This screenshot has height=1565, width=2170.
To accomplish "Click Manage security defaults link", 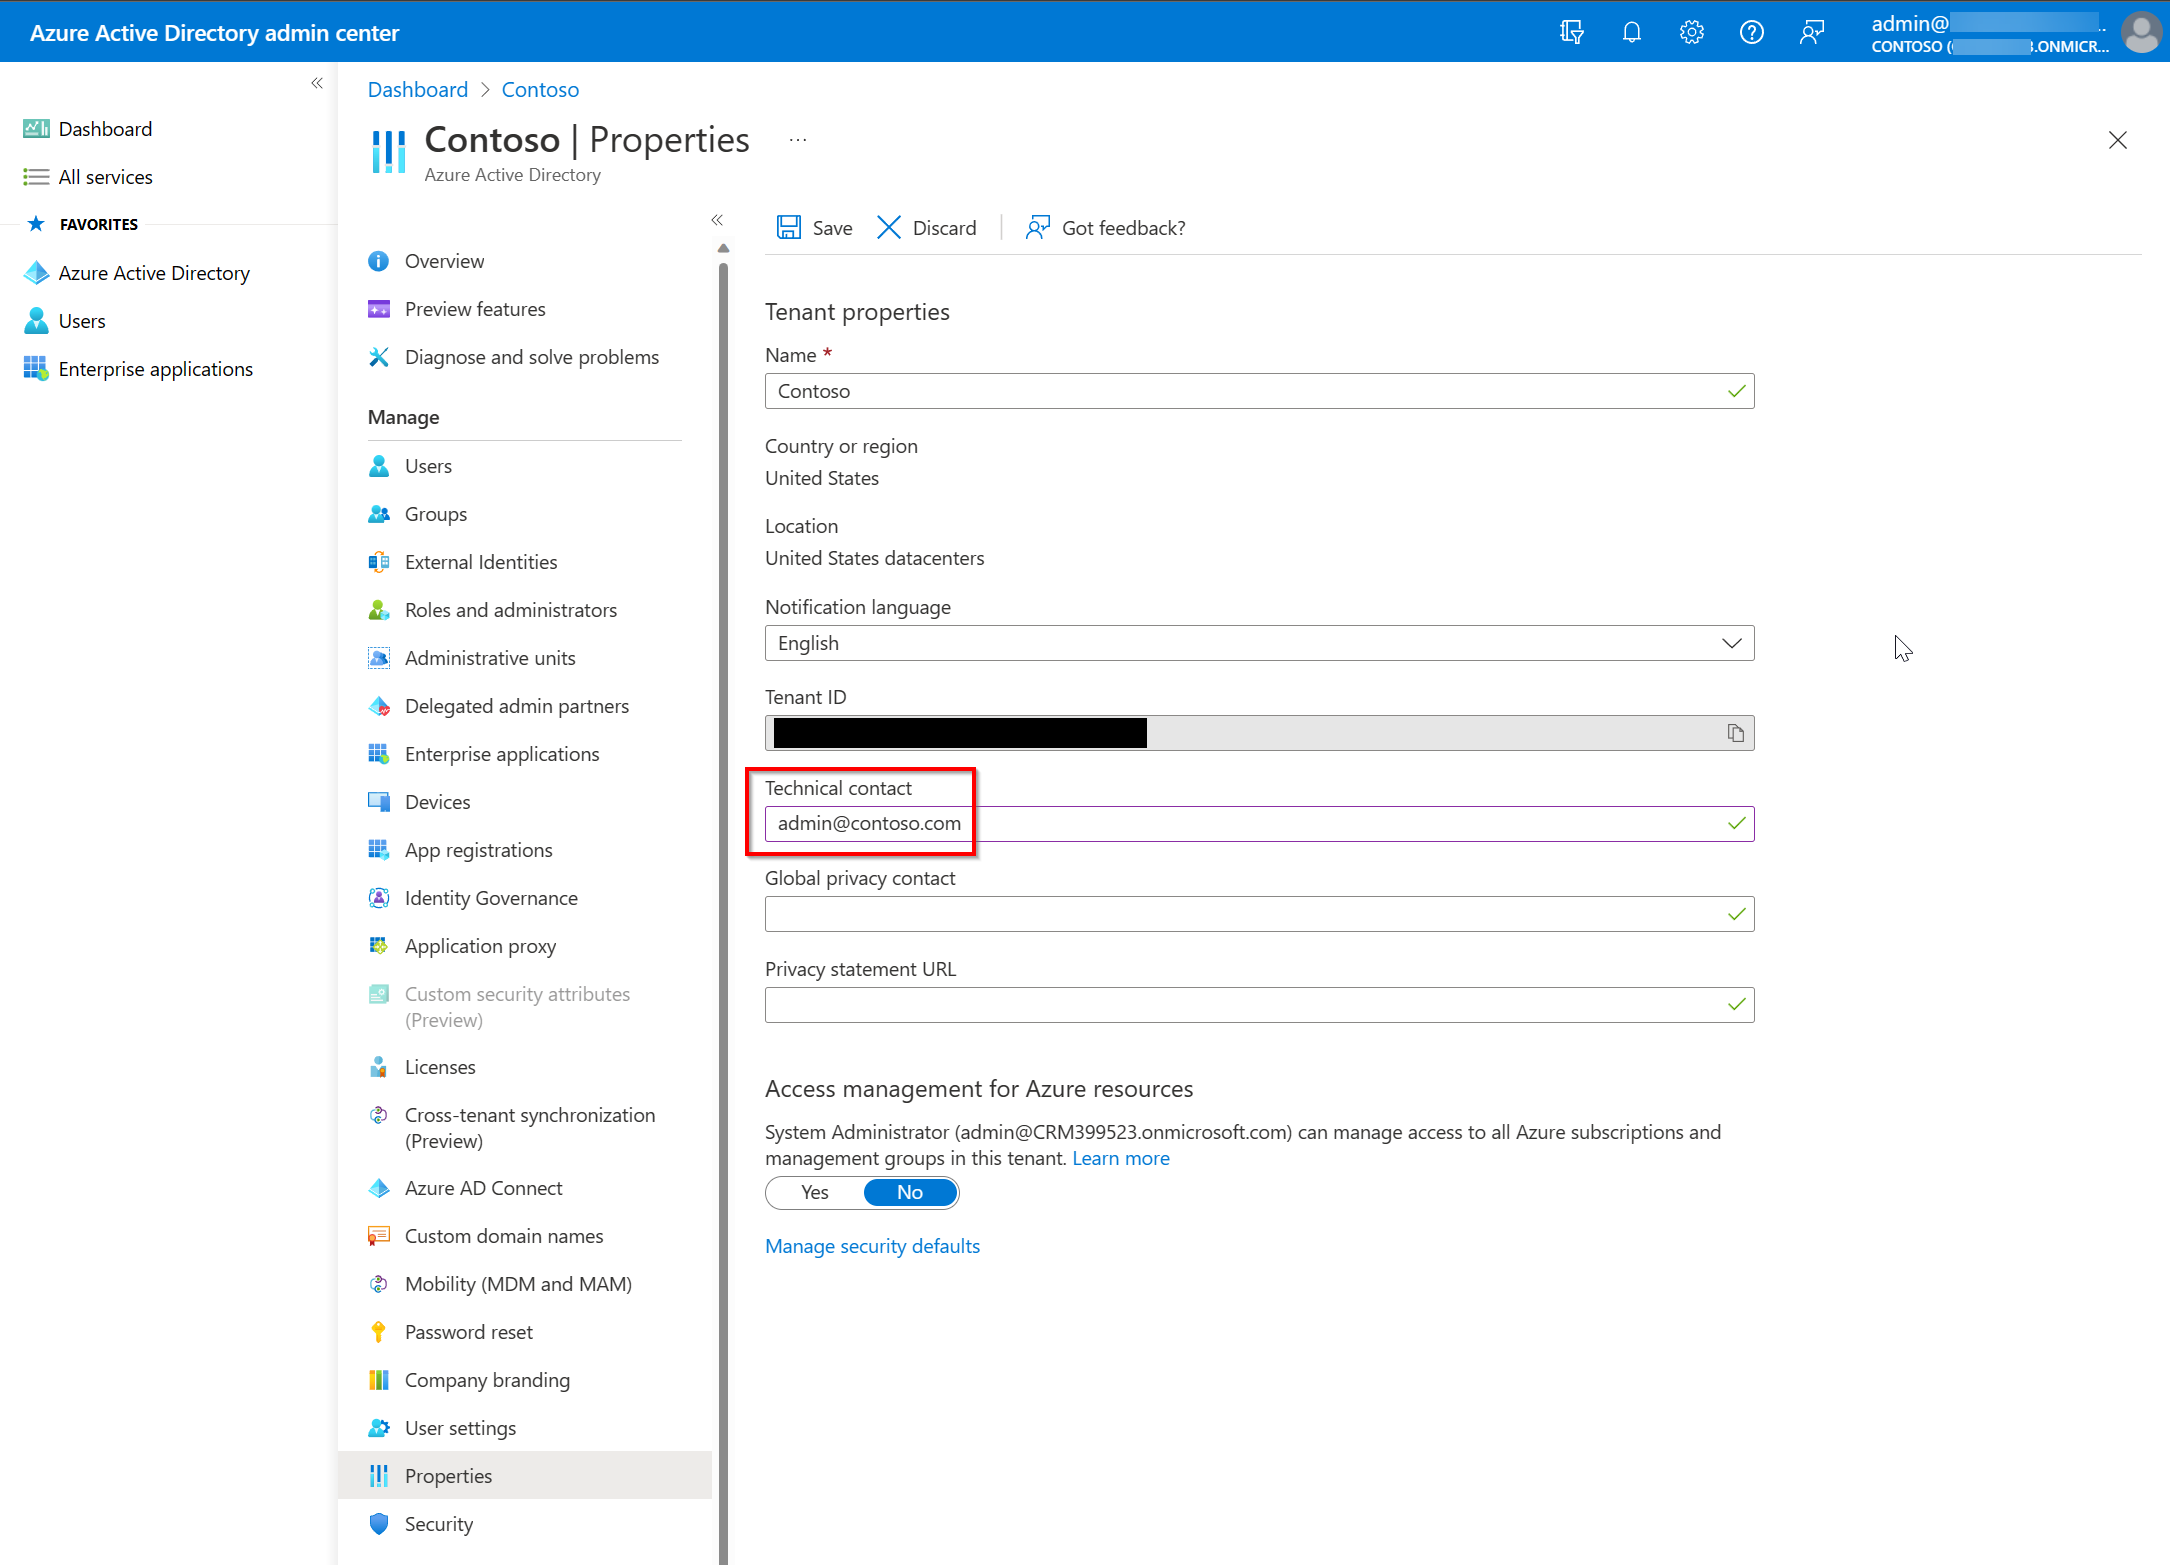I will pos(873,1245).
